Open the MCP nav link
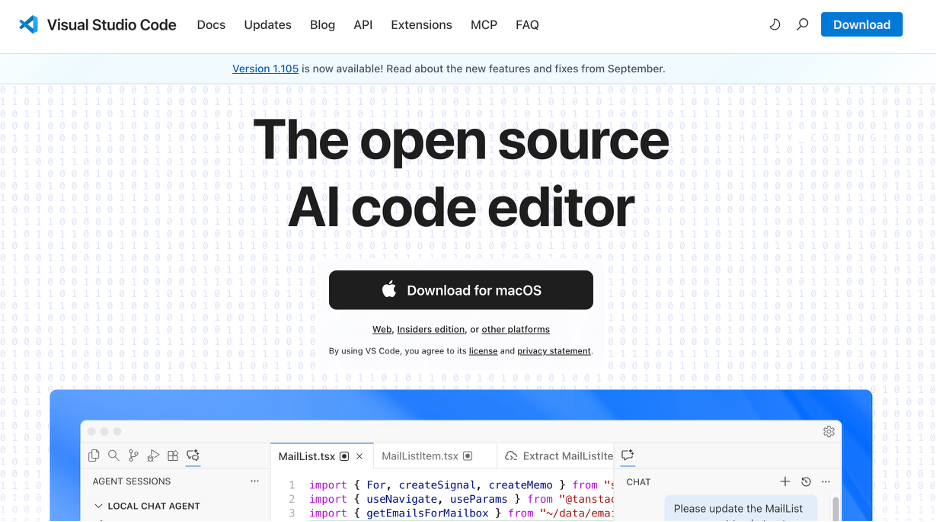Viewport: 936px width, 522px height. (484, 24)
